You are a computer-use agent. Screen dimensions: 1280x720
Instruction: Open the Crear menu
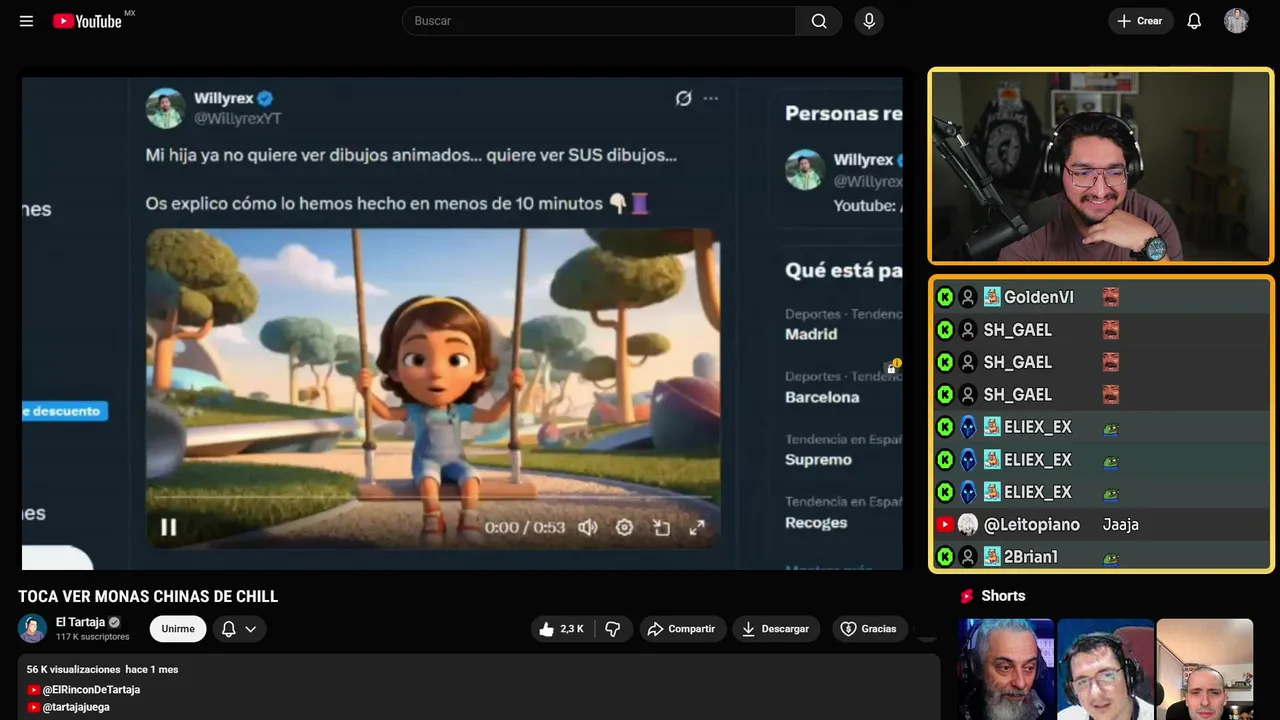pyautogui.click(x=1140, y=21)
